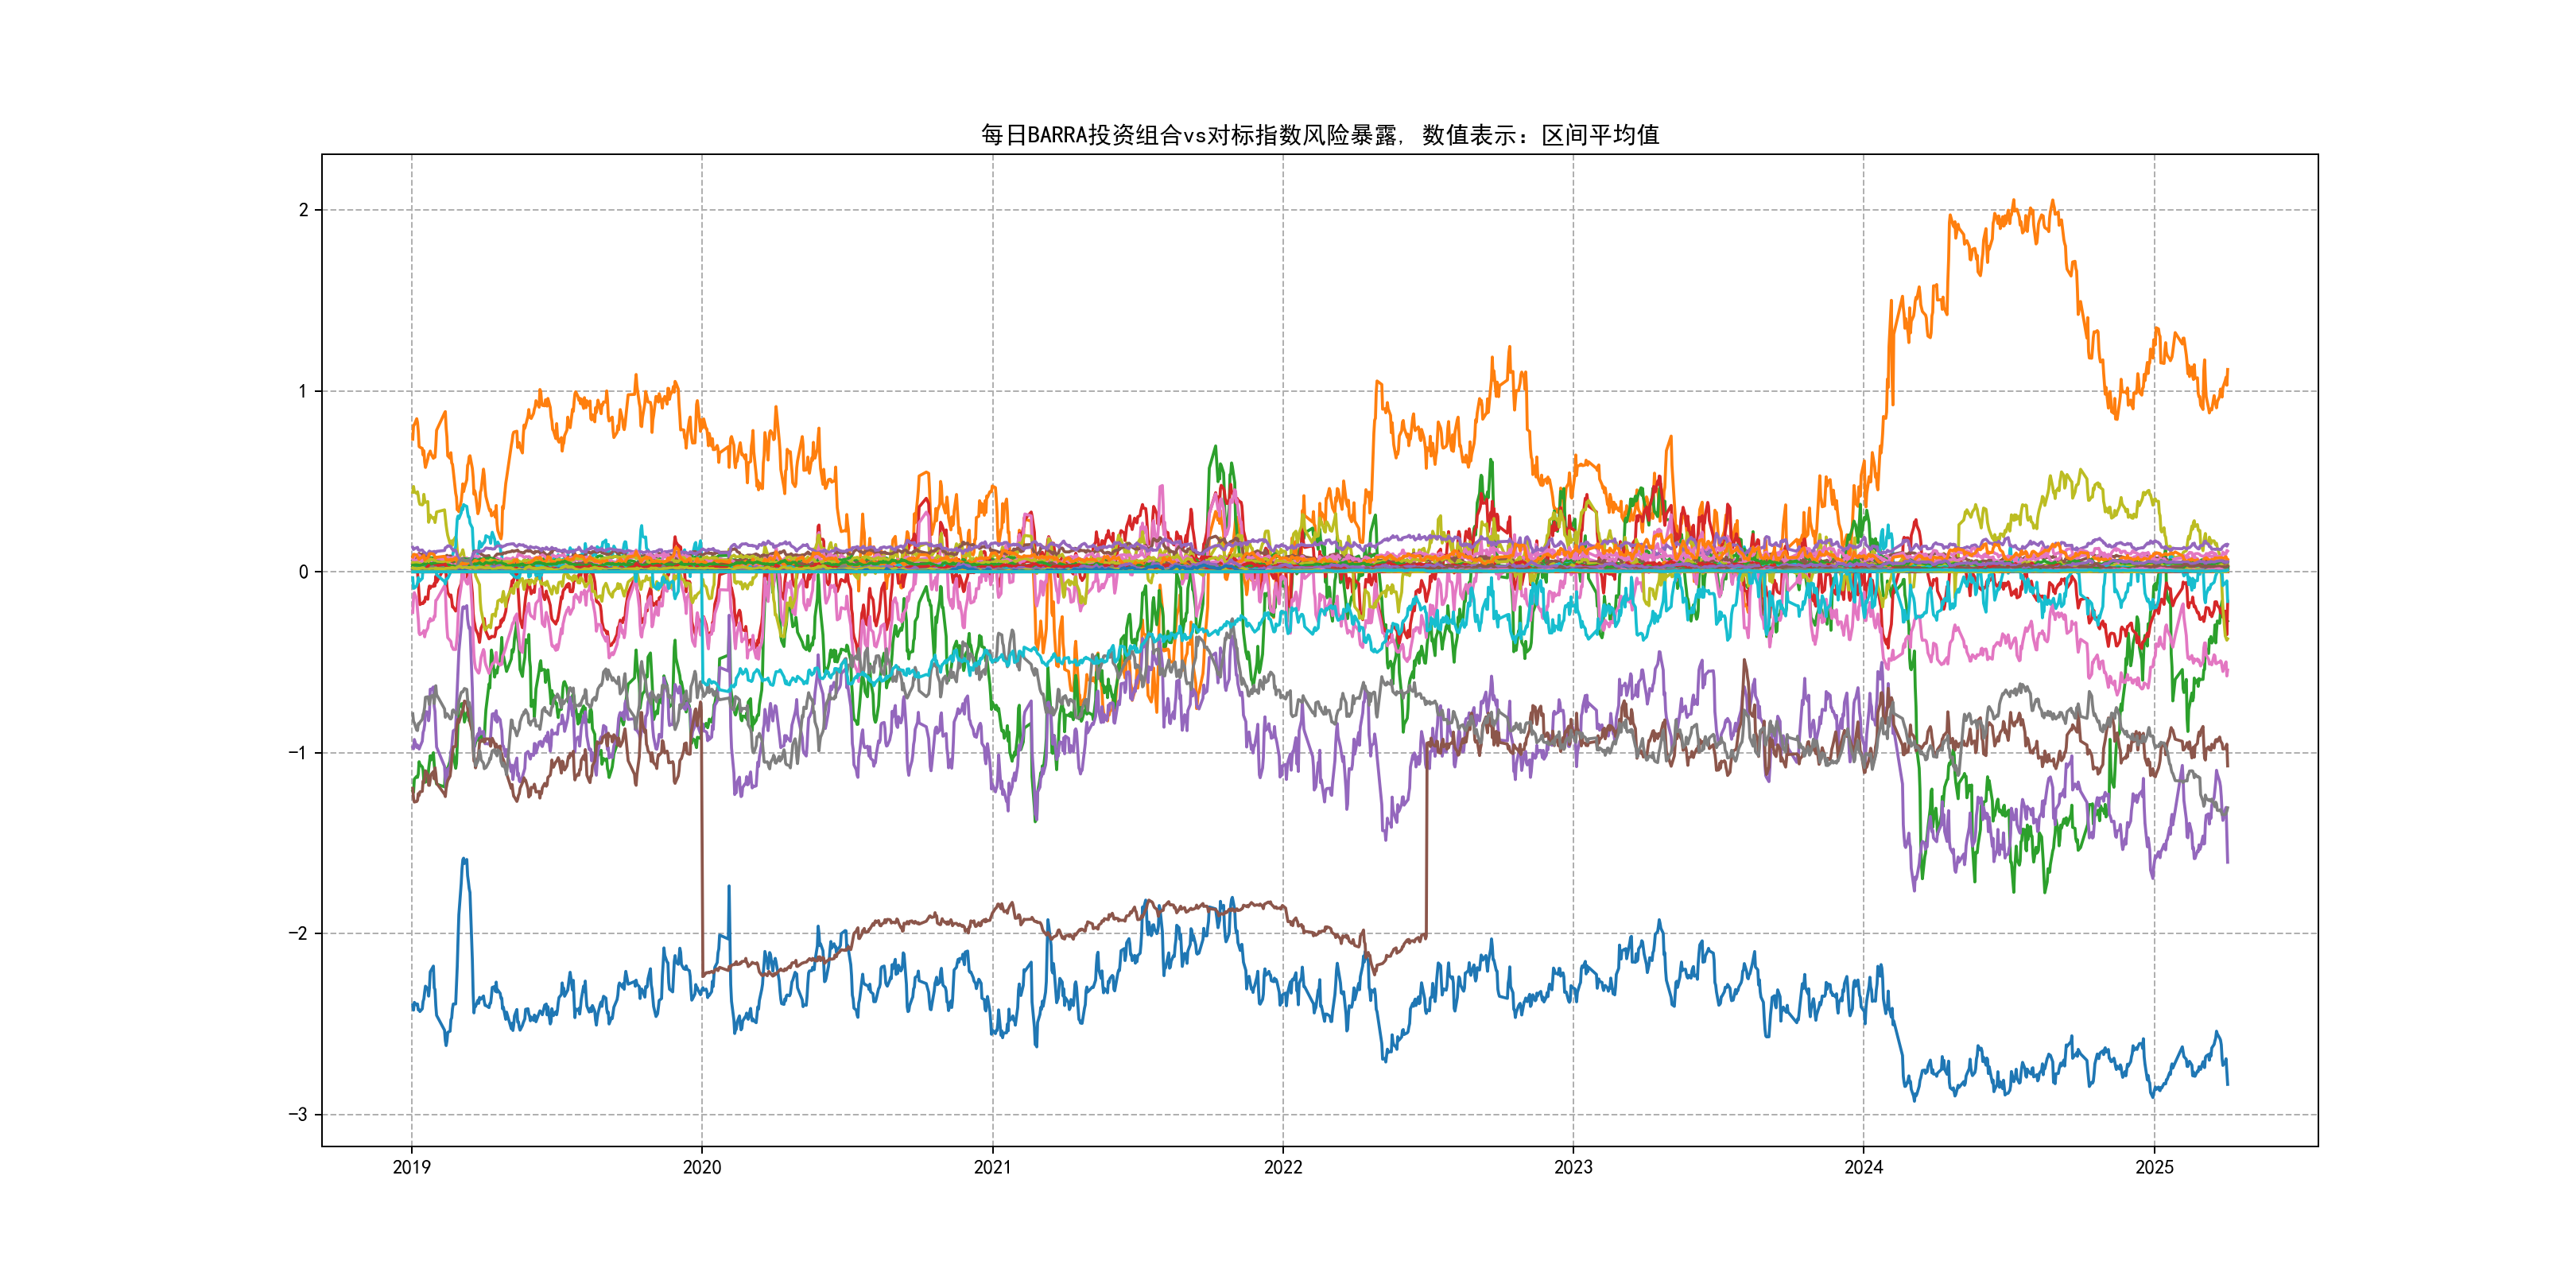Click the y-axis tick label 0

click(303, 572)
